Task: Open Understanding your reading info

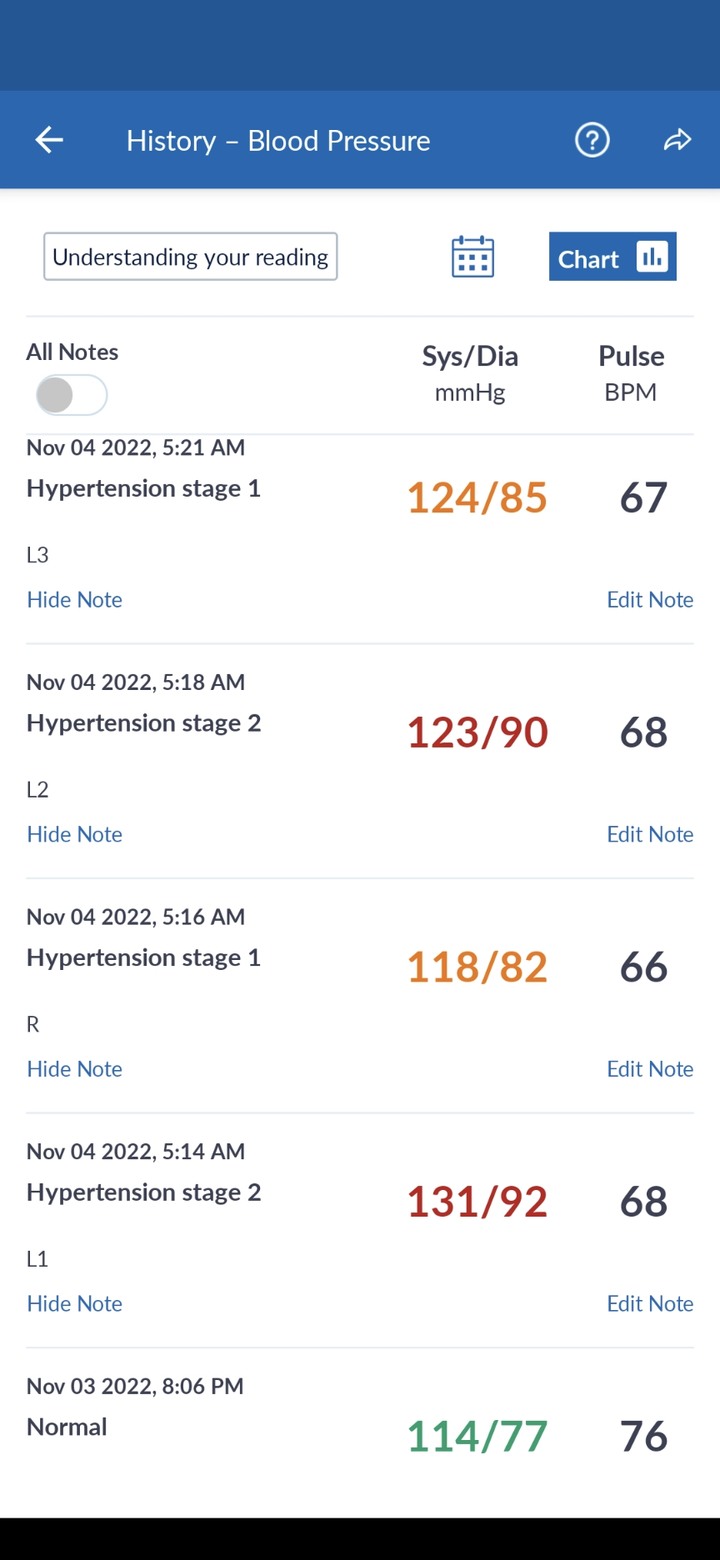Action: click(190, 257)
